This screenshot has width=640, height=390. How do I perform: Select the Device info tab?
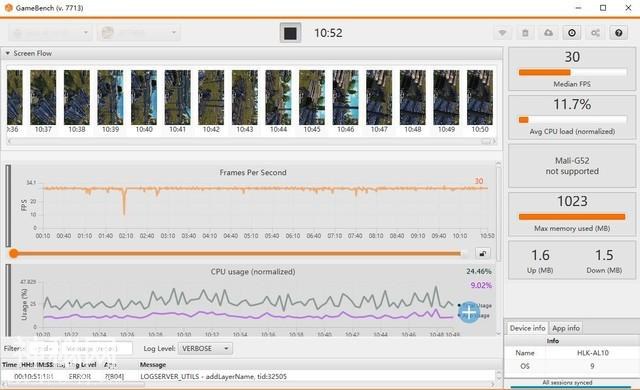pos(527,328)
